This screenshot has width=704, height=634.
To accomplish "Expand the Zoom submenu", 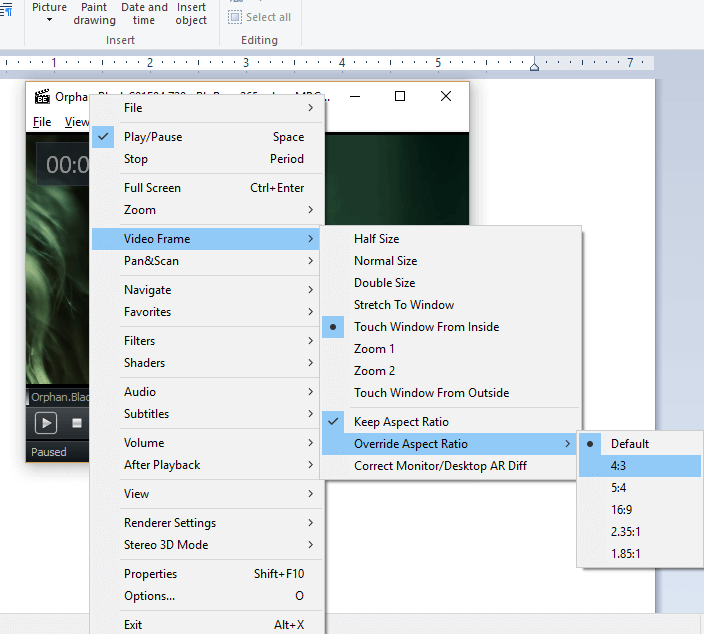I will [x=207, y=210].
